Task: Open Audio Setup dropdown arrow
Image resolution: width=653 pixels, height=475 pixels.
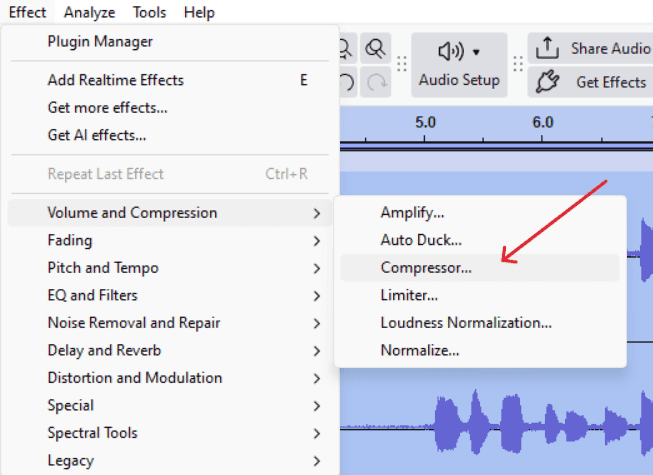Action: (x=476, y=52)
